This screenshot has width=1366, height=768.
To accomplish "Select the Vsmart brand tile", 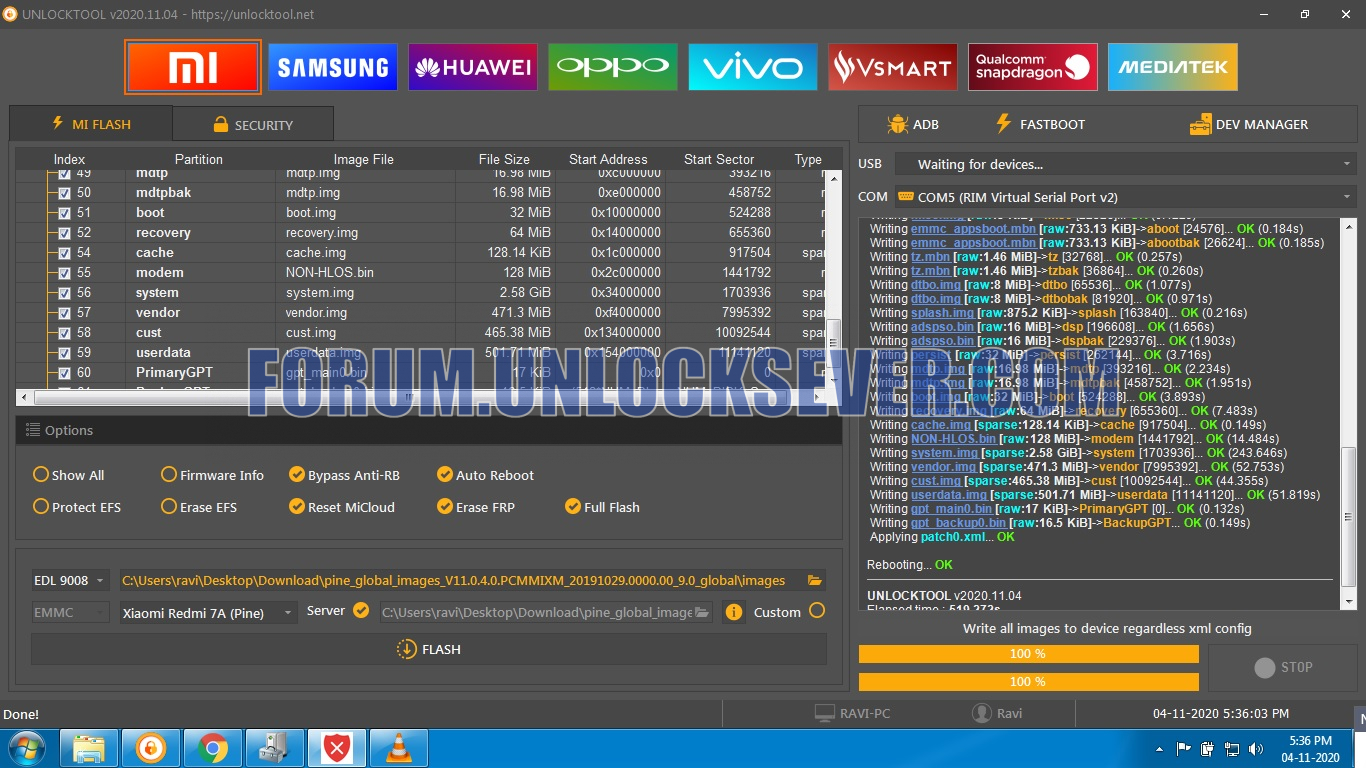I will (x=893, y=67).
